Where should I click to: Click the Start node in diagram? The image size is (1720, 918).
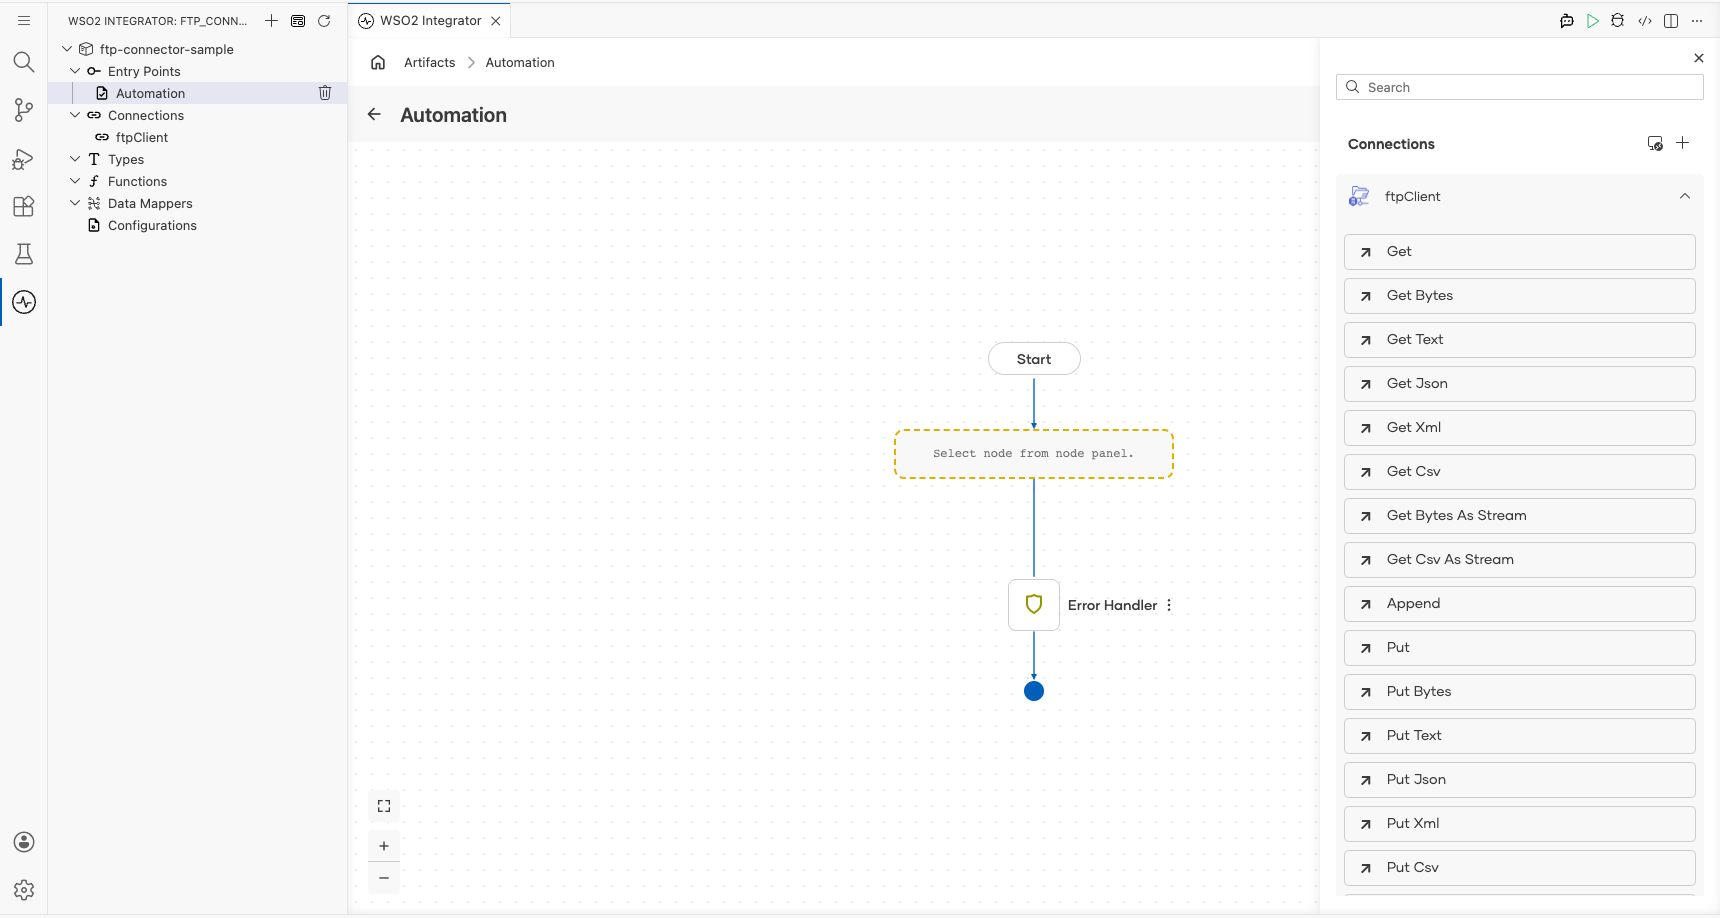(x=1034, y=359)
